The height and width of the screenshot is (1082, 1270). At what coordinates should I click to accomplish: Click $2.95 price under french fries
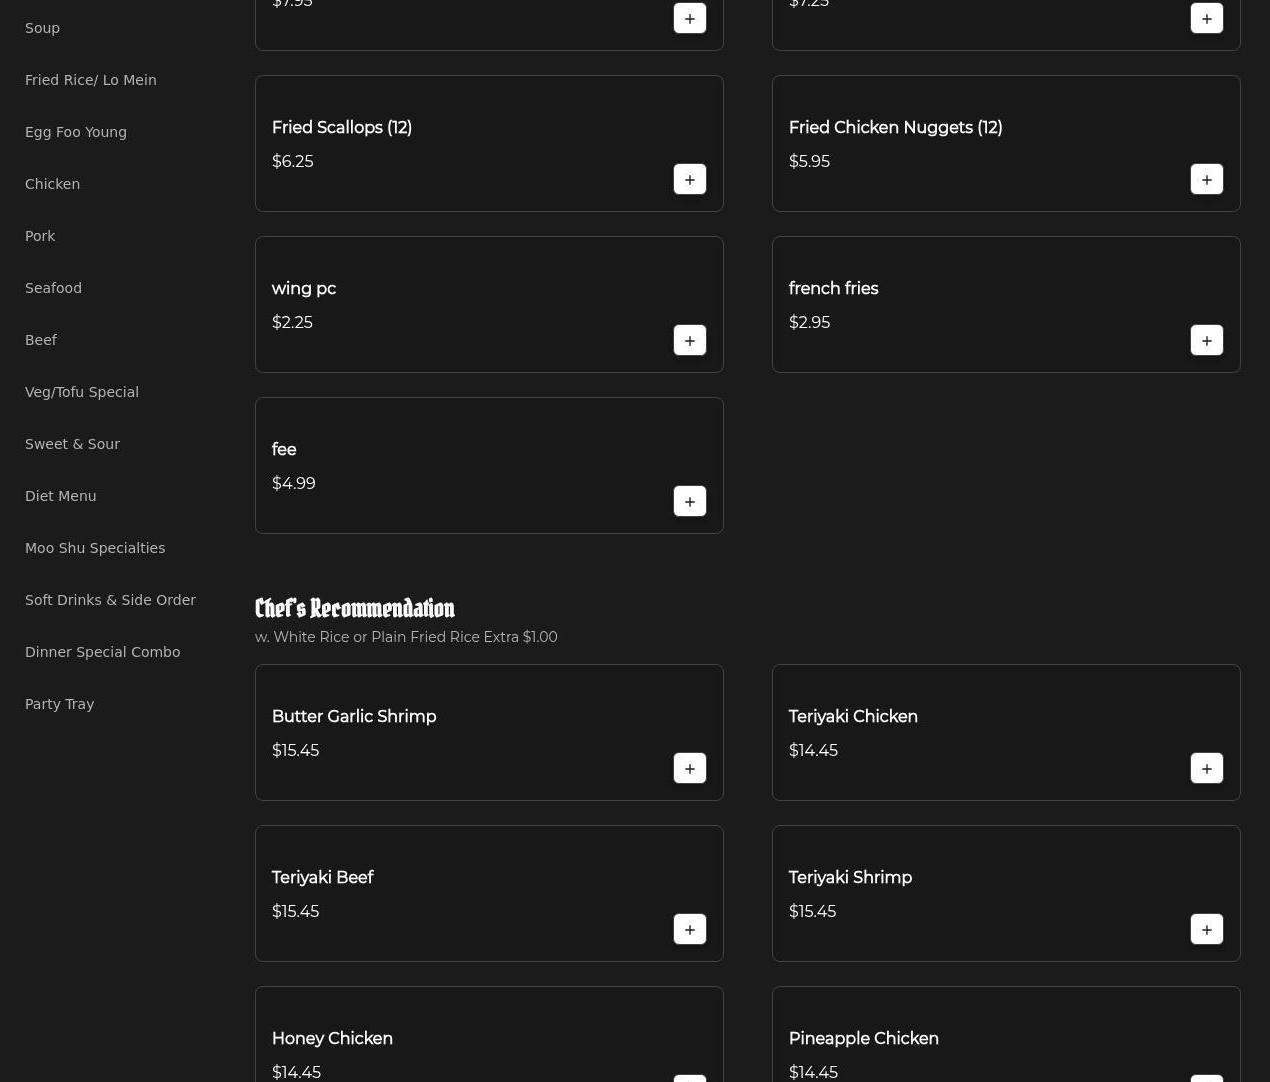809,322
